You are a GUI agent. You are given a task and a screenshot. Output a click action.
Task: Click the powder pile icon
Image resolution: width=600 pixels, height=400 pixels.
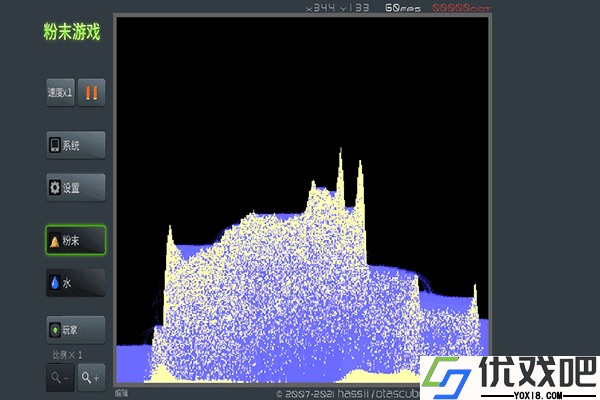[55, 241]
